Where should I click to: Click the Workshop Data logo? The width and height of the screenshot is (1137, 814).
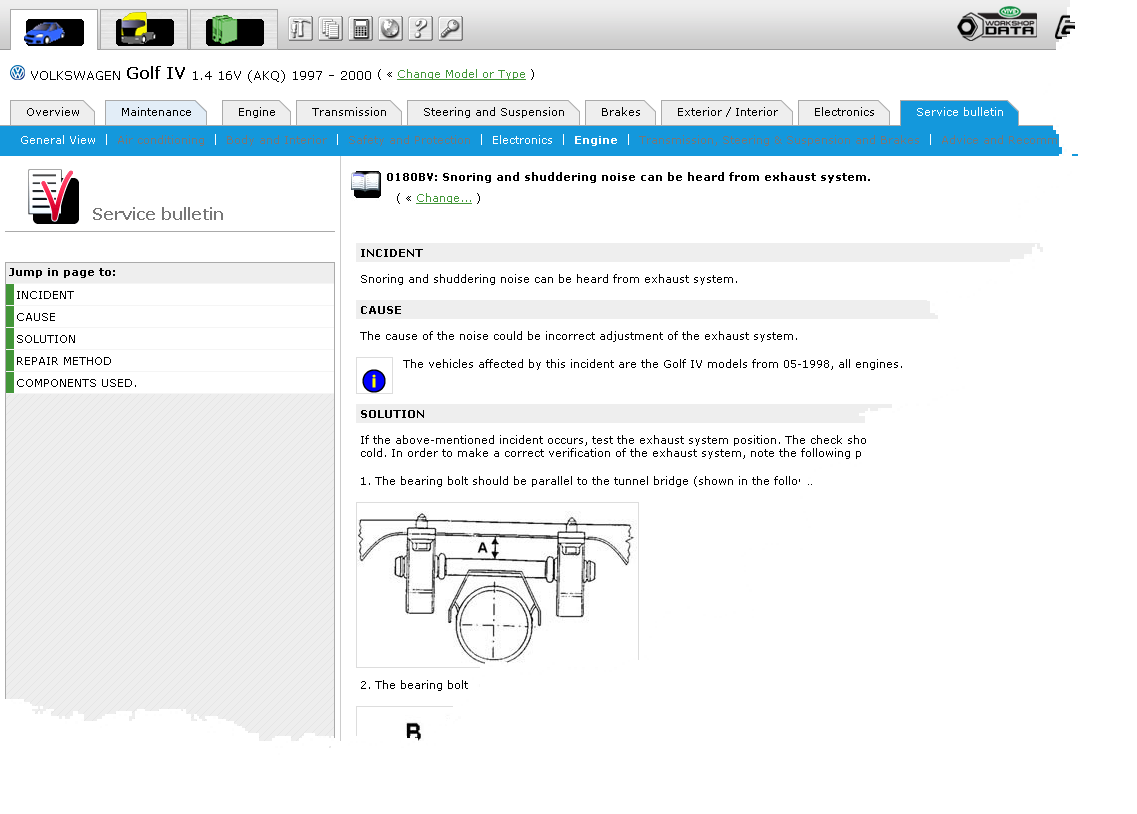click(x=997, y=25)
